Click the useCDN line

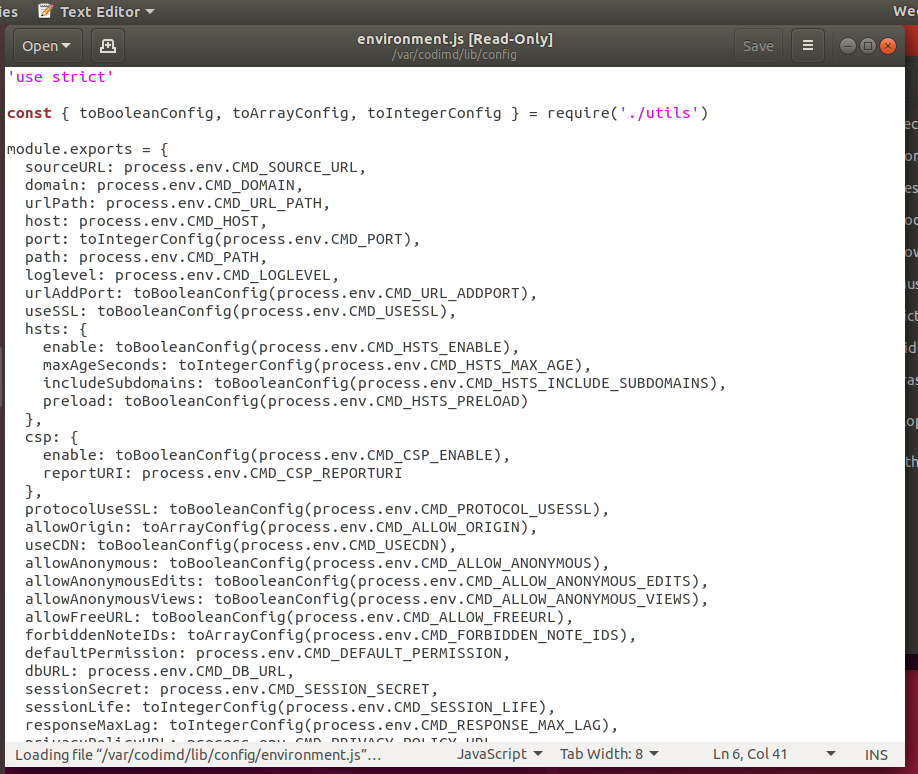pyautogui.click(x=241, y=545)
